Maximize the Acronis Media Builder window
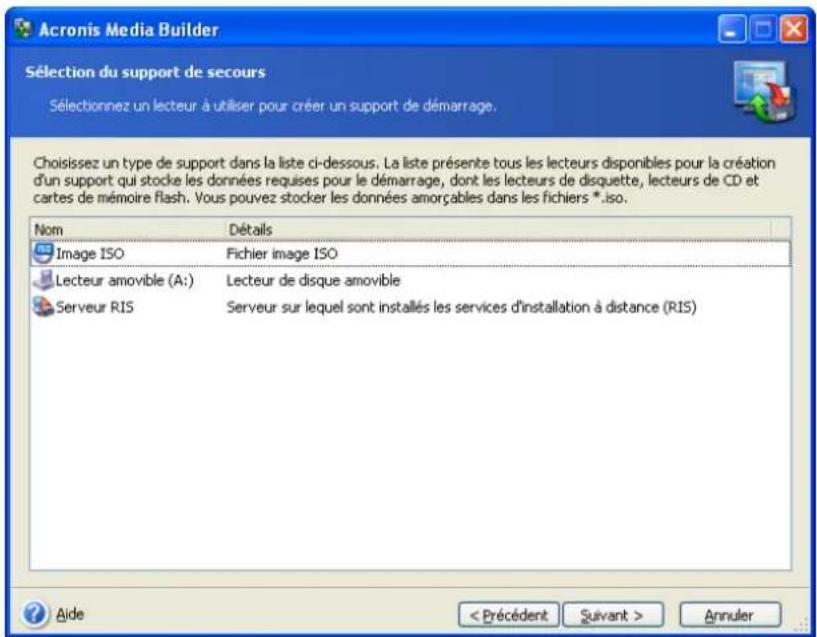Image resolution: width=817 pixels, height=637 pixels. click(x=763, y=29)
